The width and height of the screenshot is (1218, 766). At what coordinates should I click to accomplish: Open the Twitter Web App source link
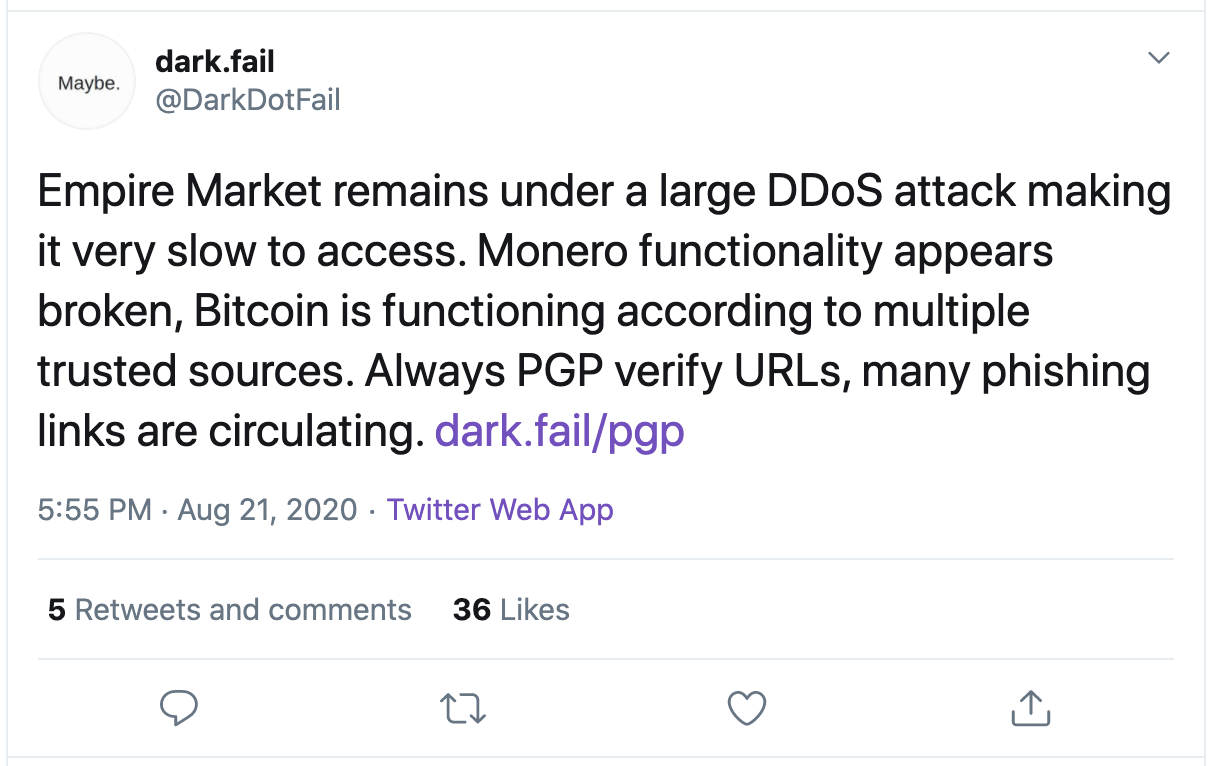(500, 510)
